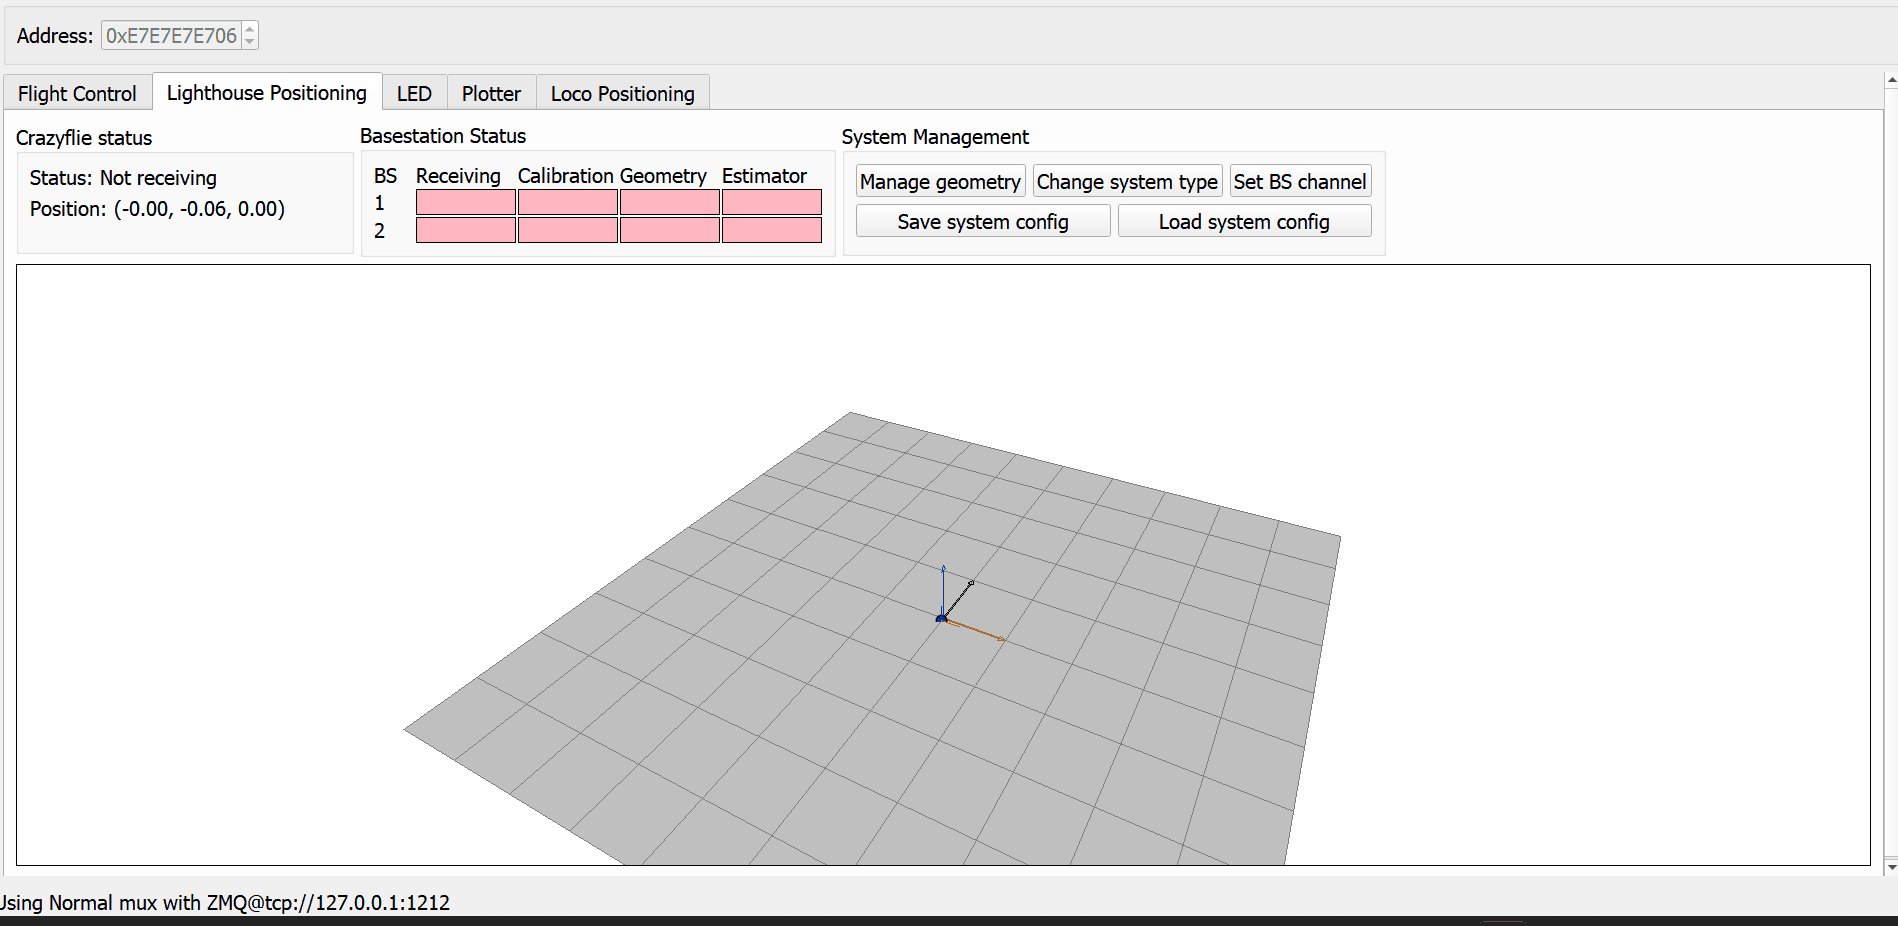Decrement the address with the down arrow
1898x926 pixels.
250,42
